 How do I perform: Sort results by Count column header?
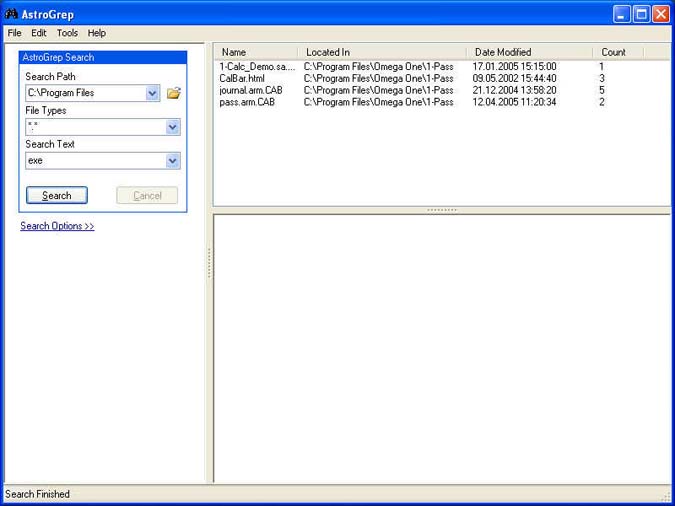click(614, 52)
